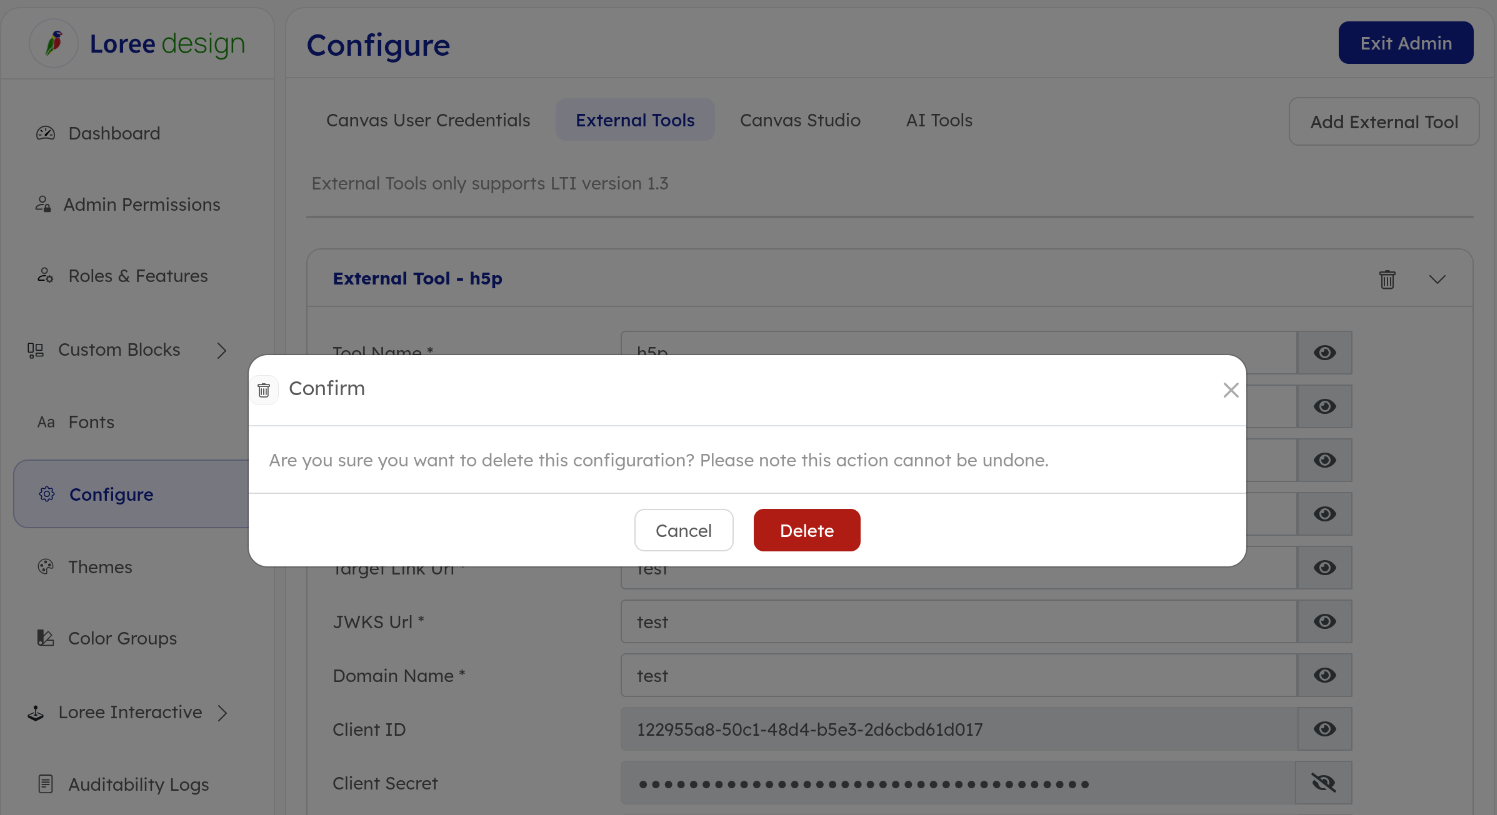Click the Admin Permissions user-lock icon
This screenshot has height=815, width=1497.
point(43,204)
